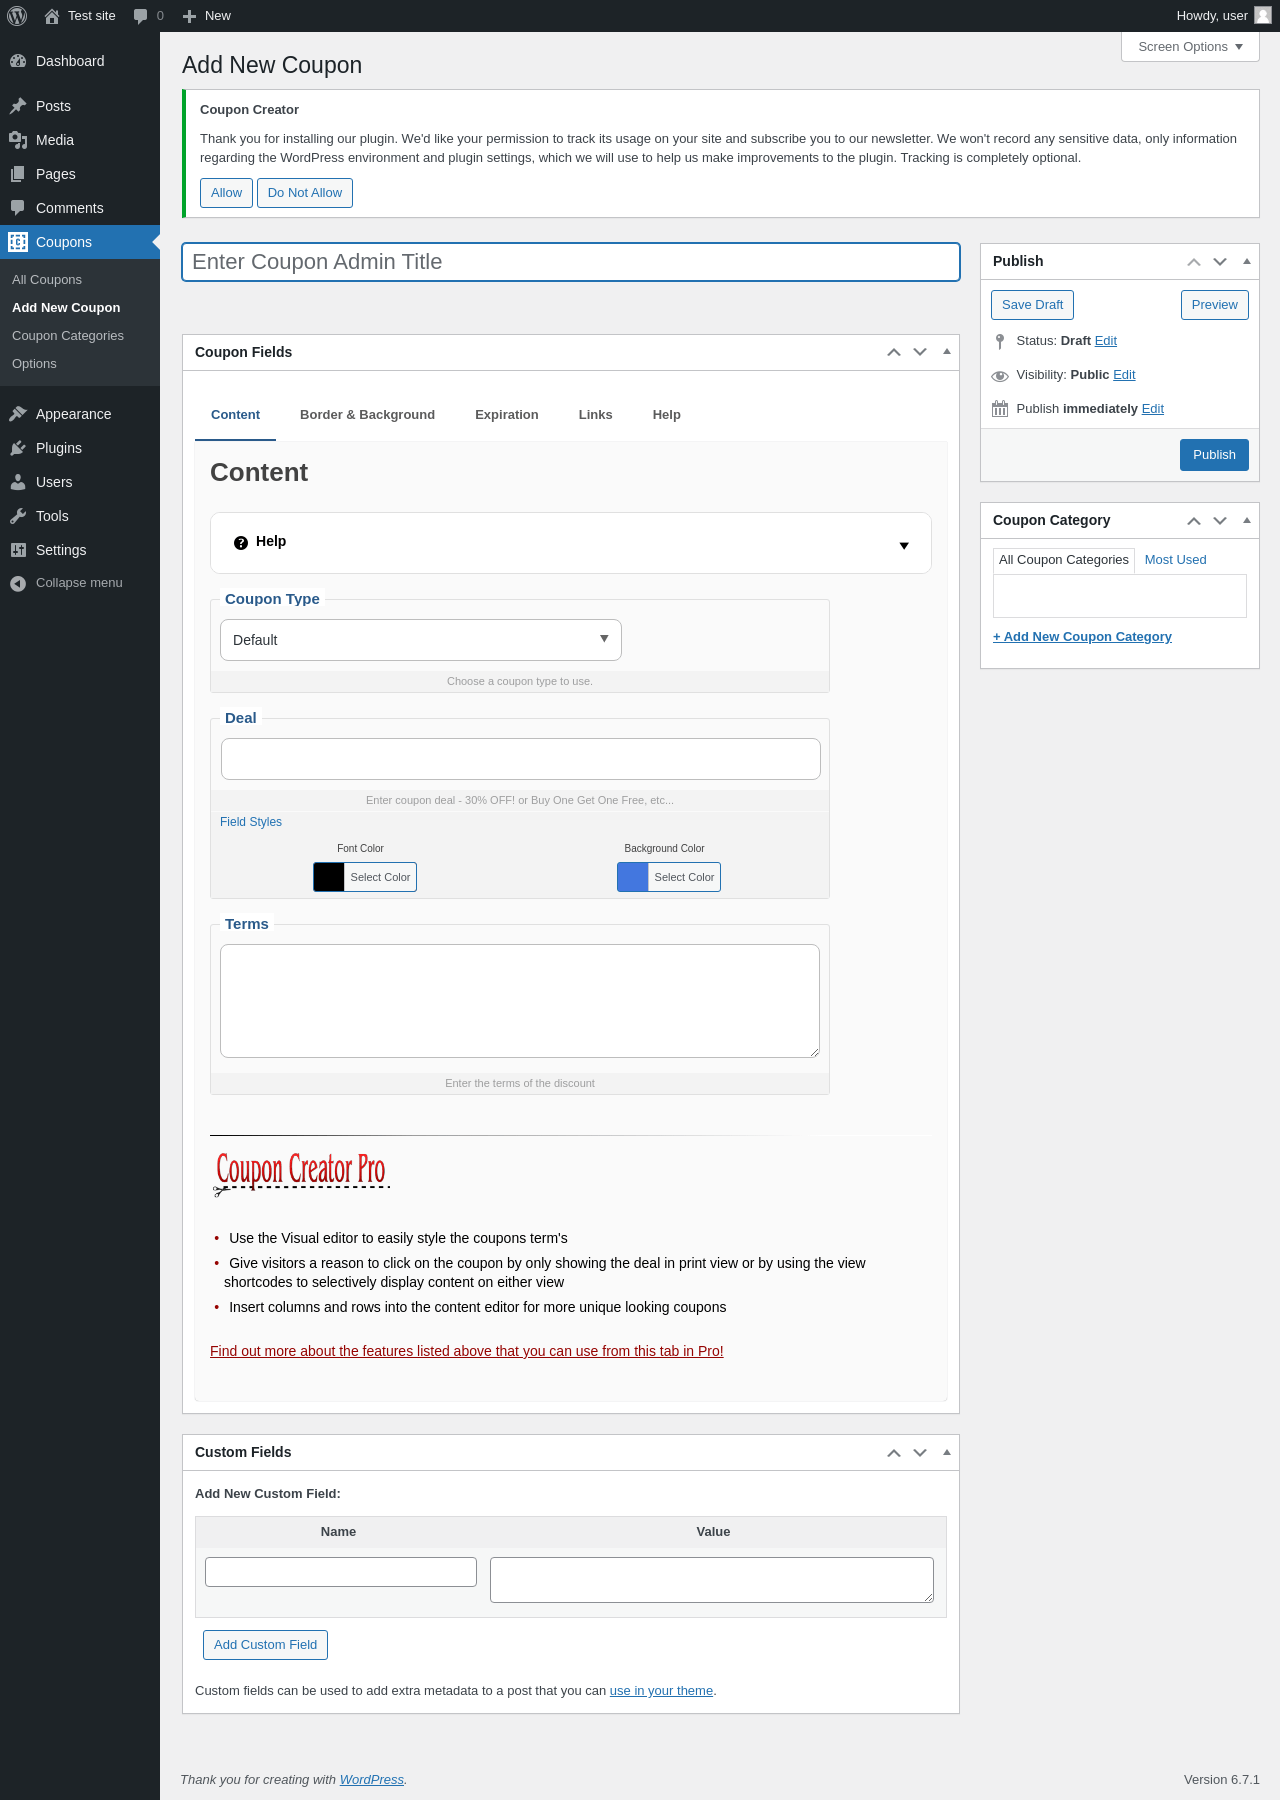Move Publish box down arrow

click(x=1220, y=262)
